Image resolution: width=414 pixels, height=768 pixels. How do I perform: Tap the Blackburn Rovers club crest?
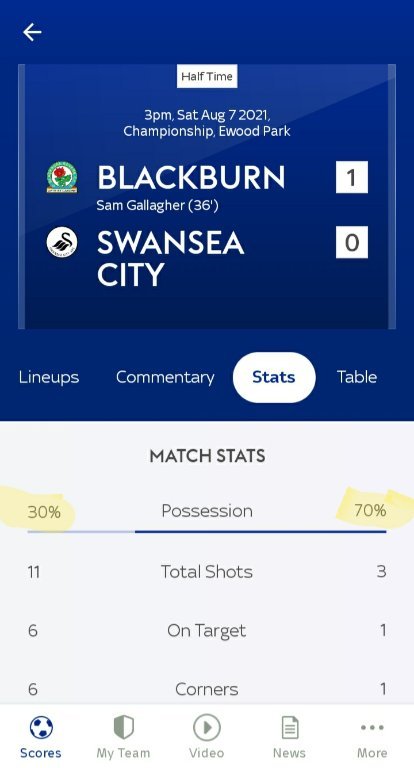(62, 177)
